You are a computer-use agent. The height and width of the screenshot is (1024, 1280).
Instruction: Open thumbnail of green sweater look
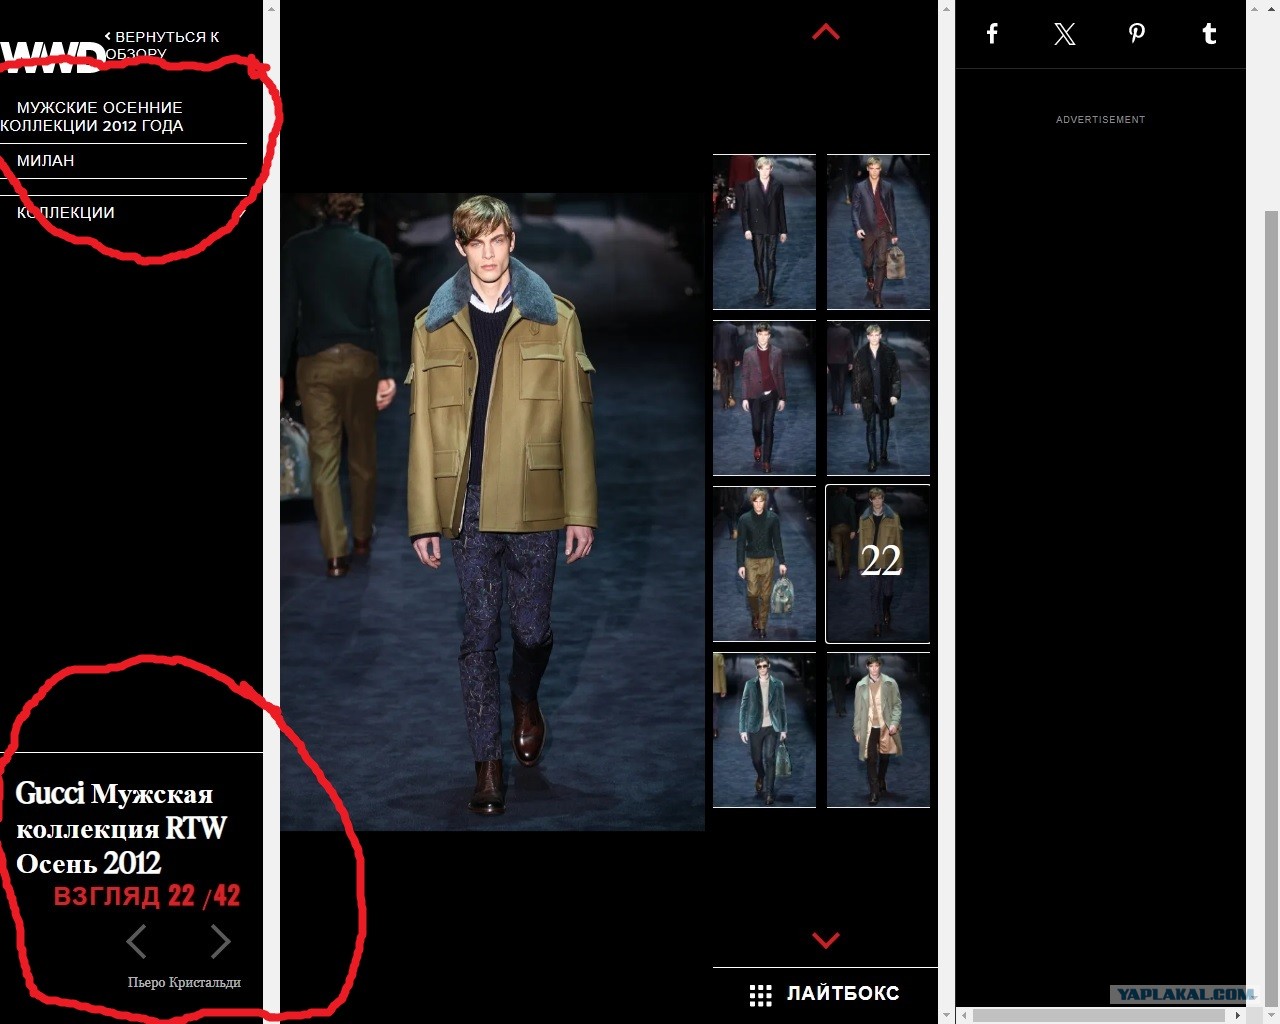[764, 564]
